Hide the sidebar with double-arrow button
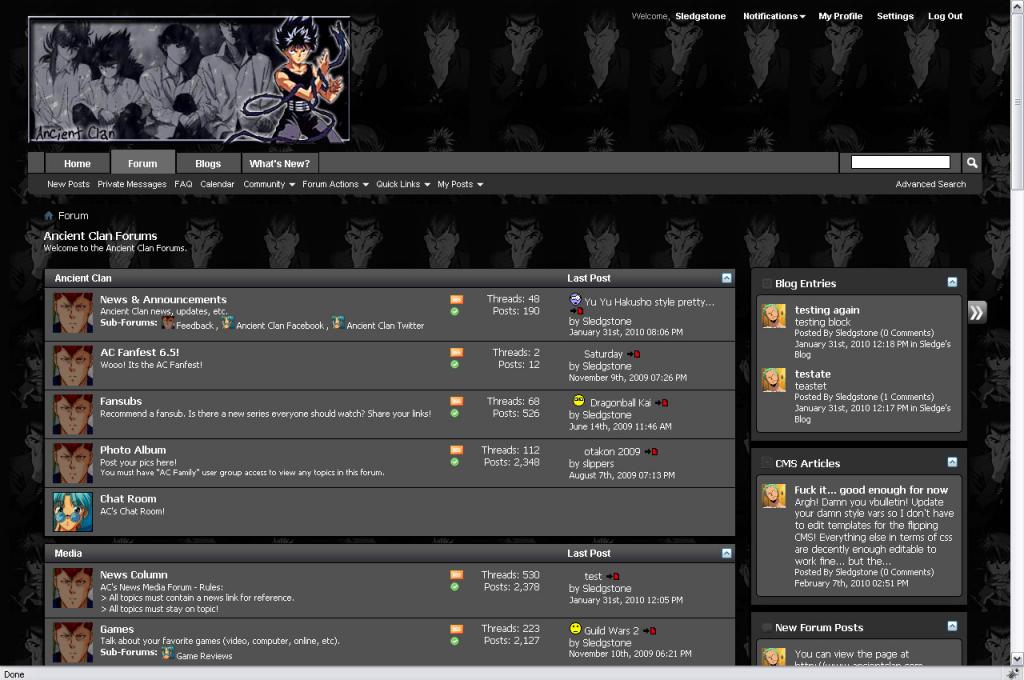The image size is (1024, 680). 976,312
